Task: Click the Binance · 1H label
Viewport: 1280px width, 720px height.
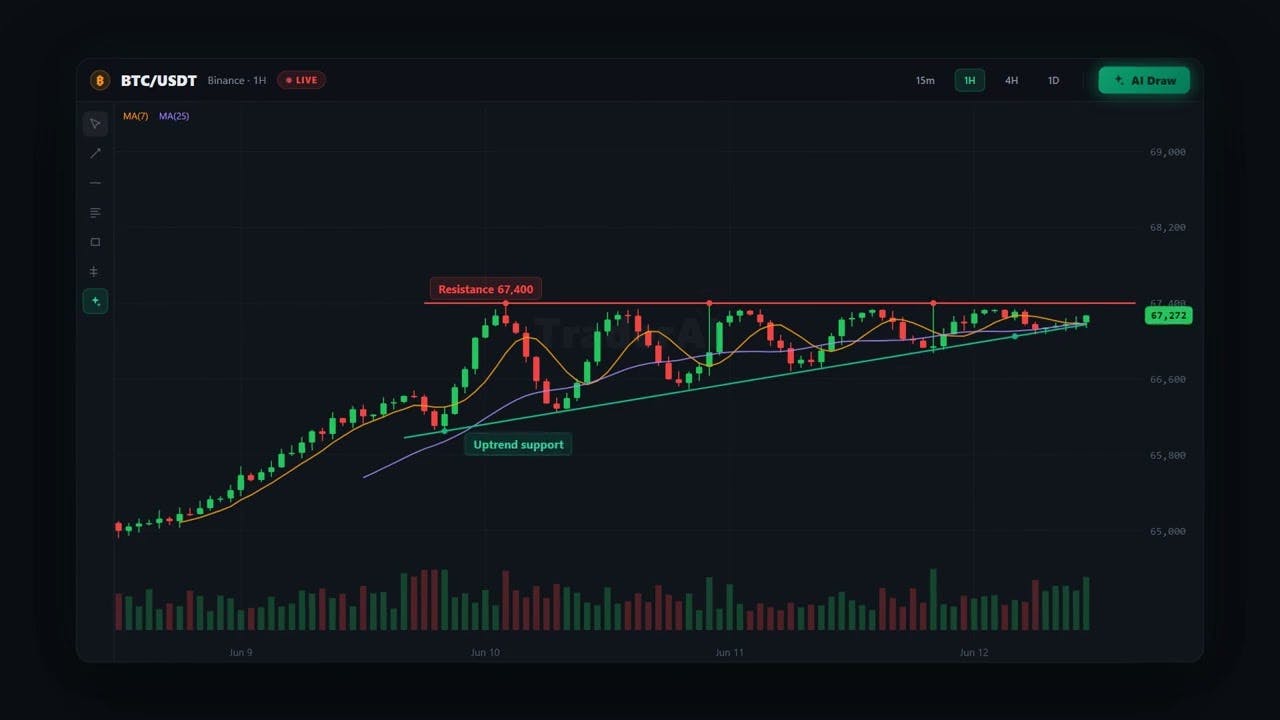Action: (x=237, y=80)
